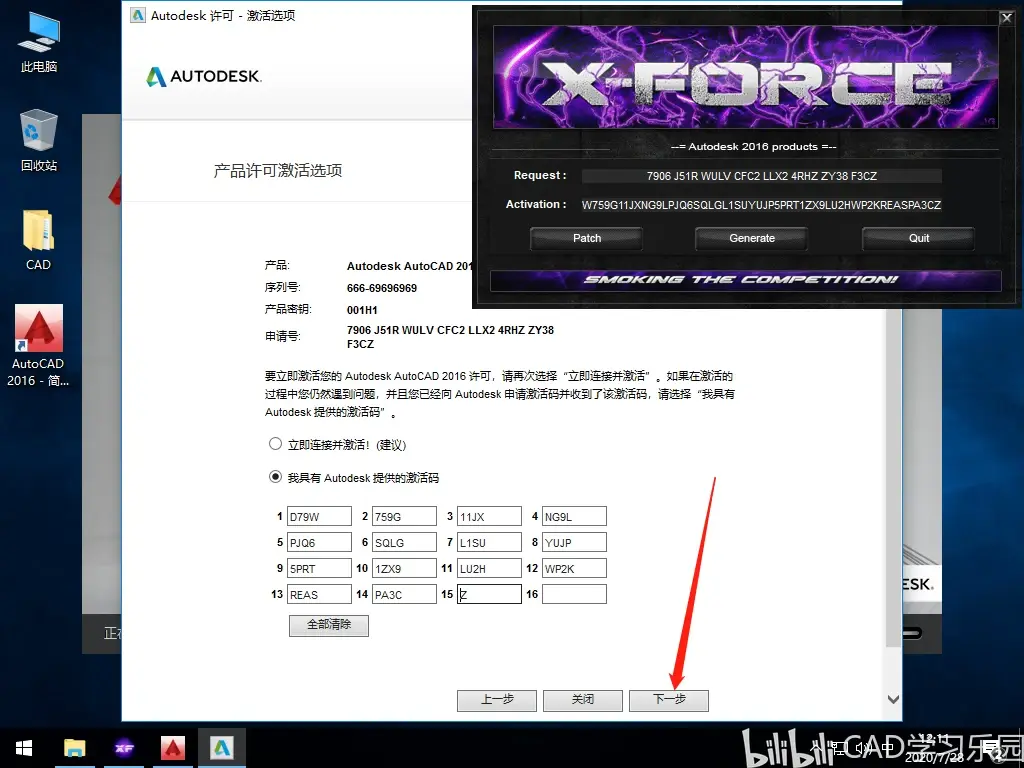Click activation field 10 containing 1ZX9
This screenshot has height=768, width=1024.
point(404,568)
